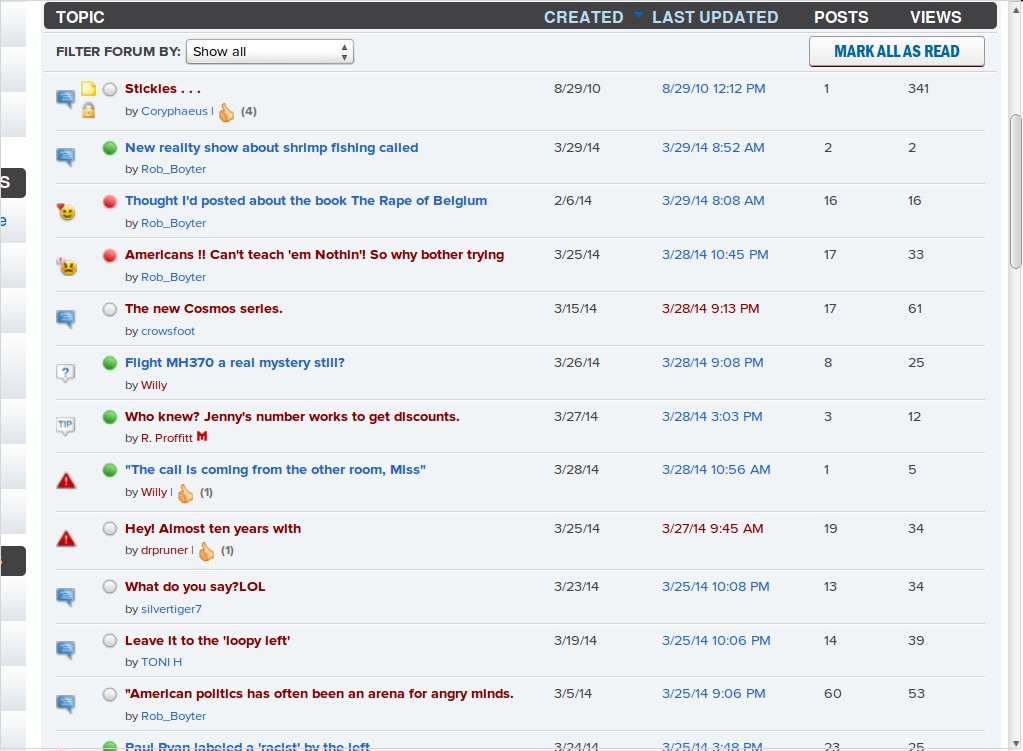Sort topics by Last Updated column
The height and width of the screenshot is (751, 1023).
[715, 17]
